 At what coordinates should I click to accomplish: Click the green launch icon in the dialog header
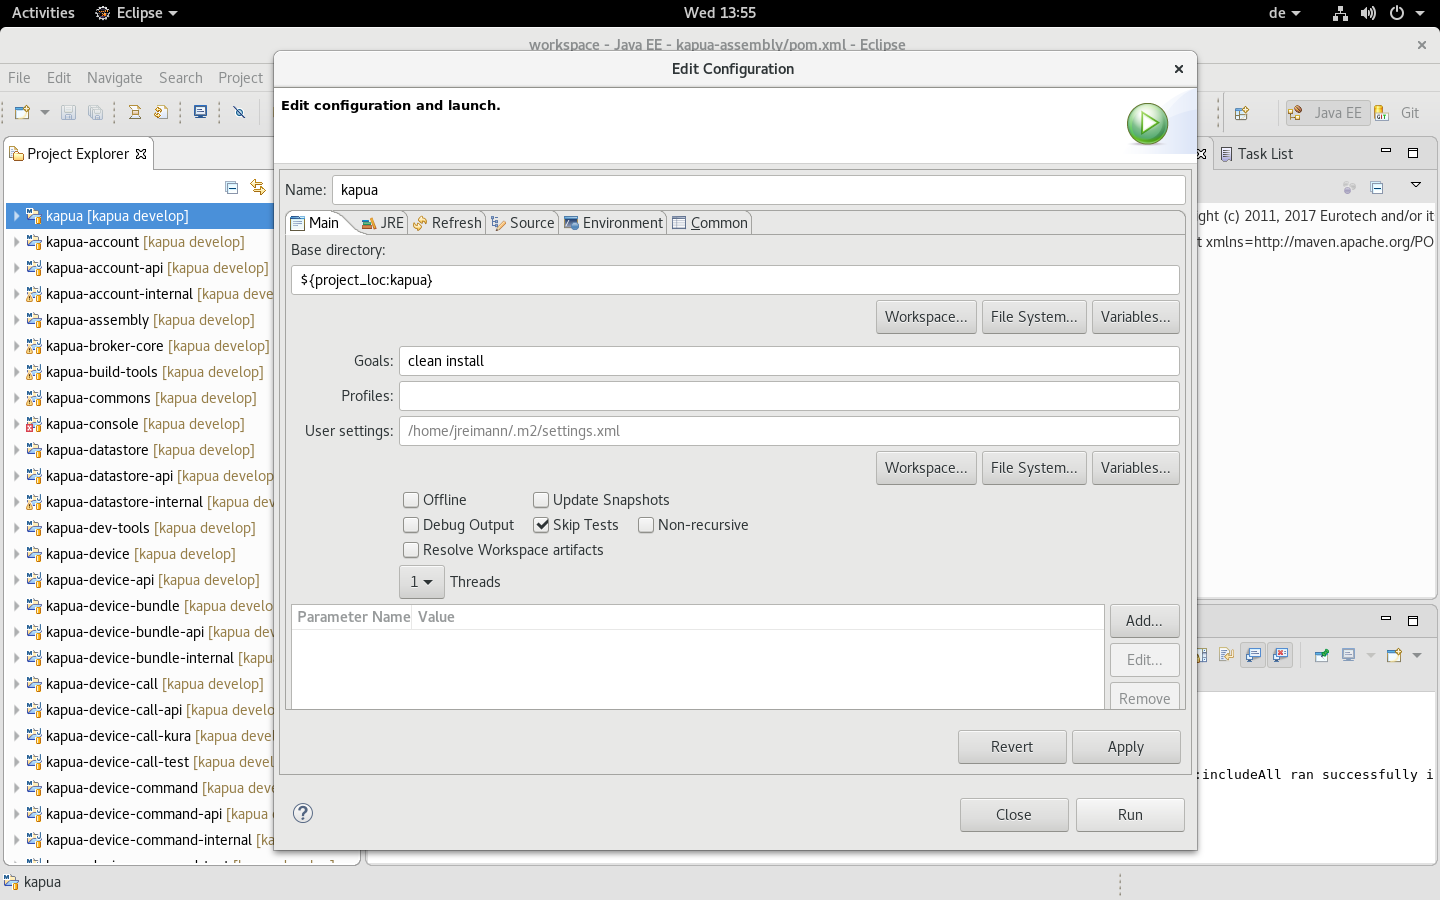click(1146, 123)
